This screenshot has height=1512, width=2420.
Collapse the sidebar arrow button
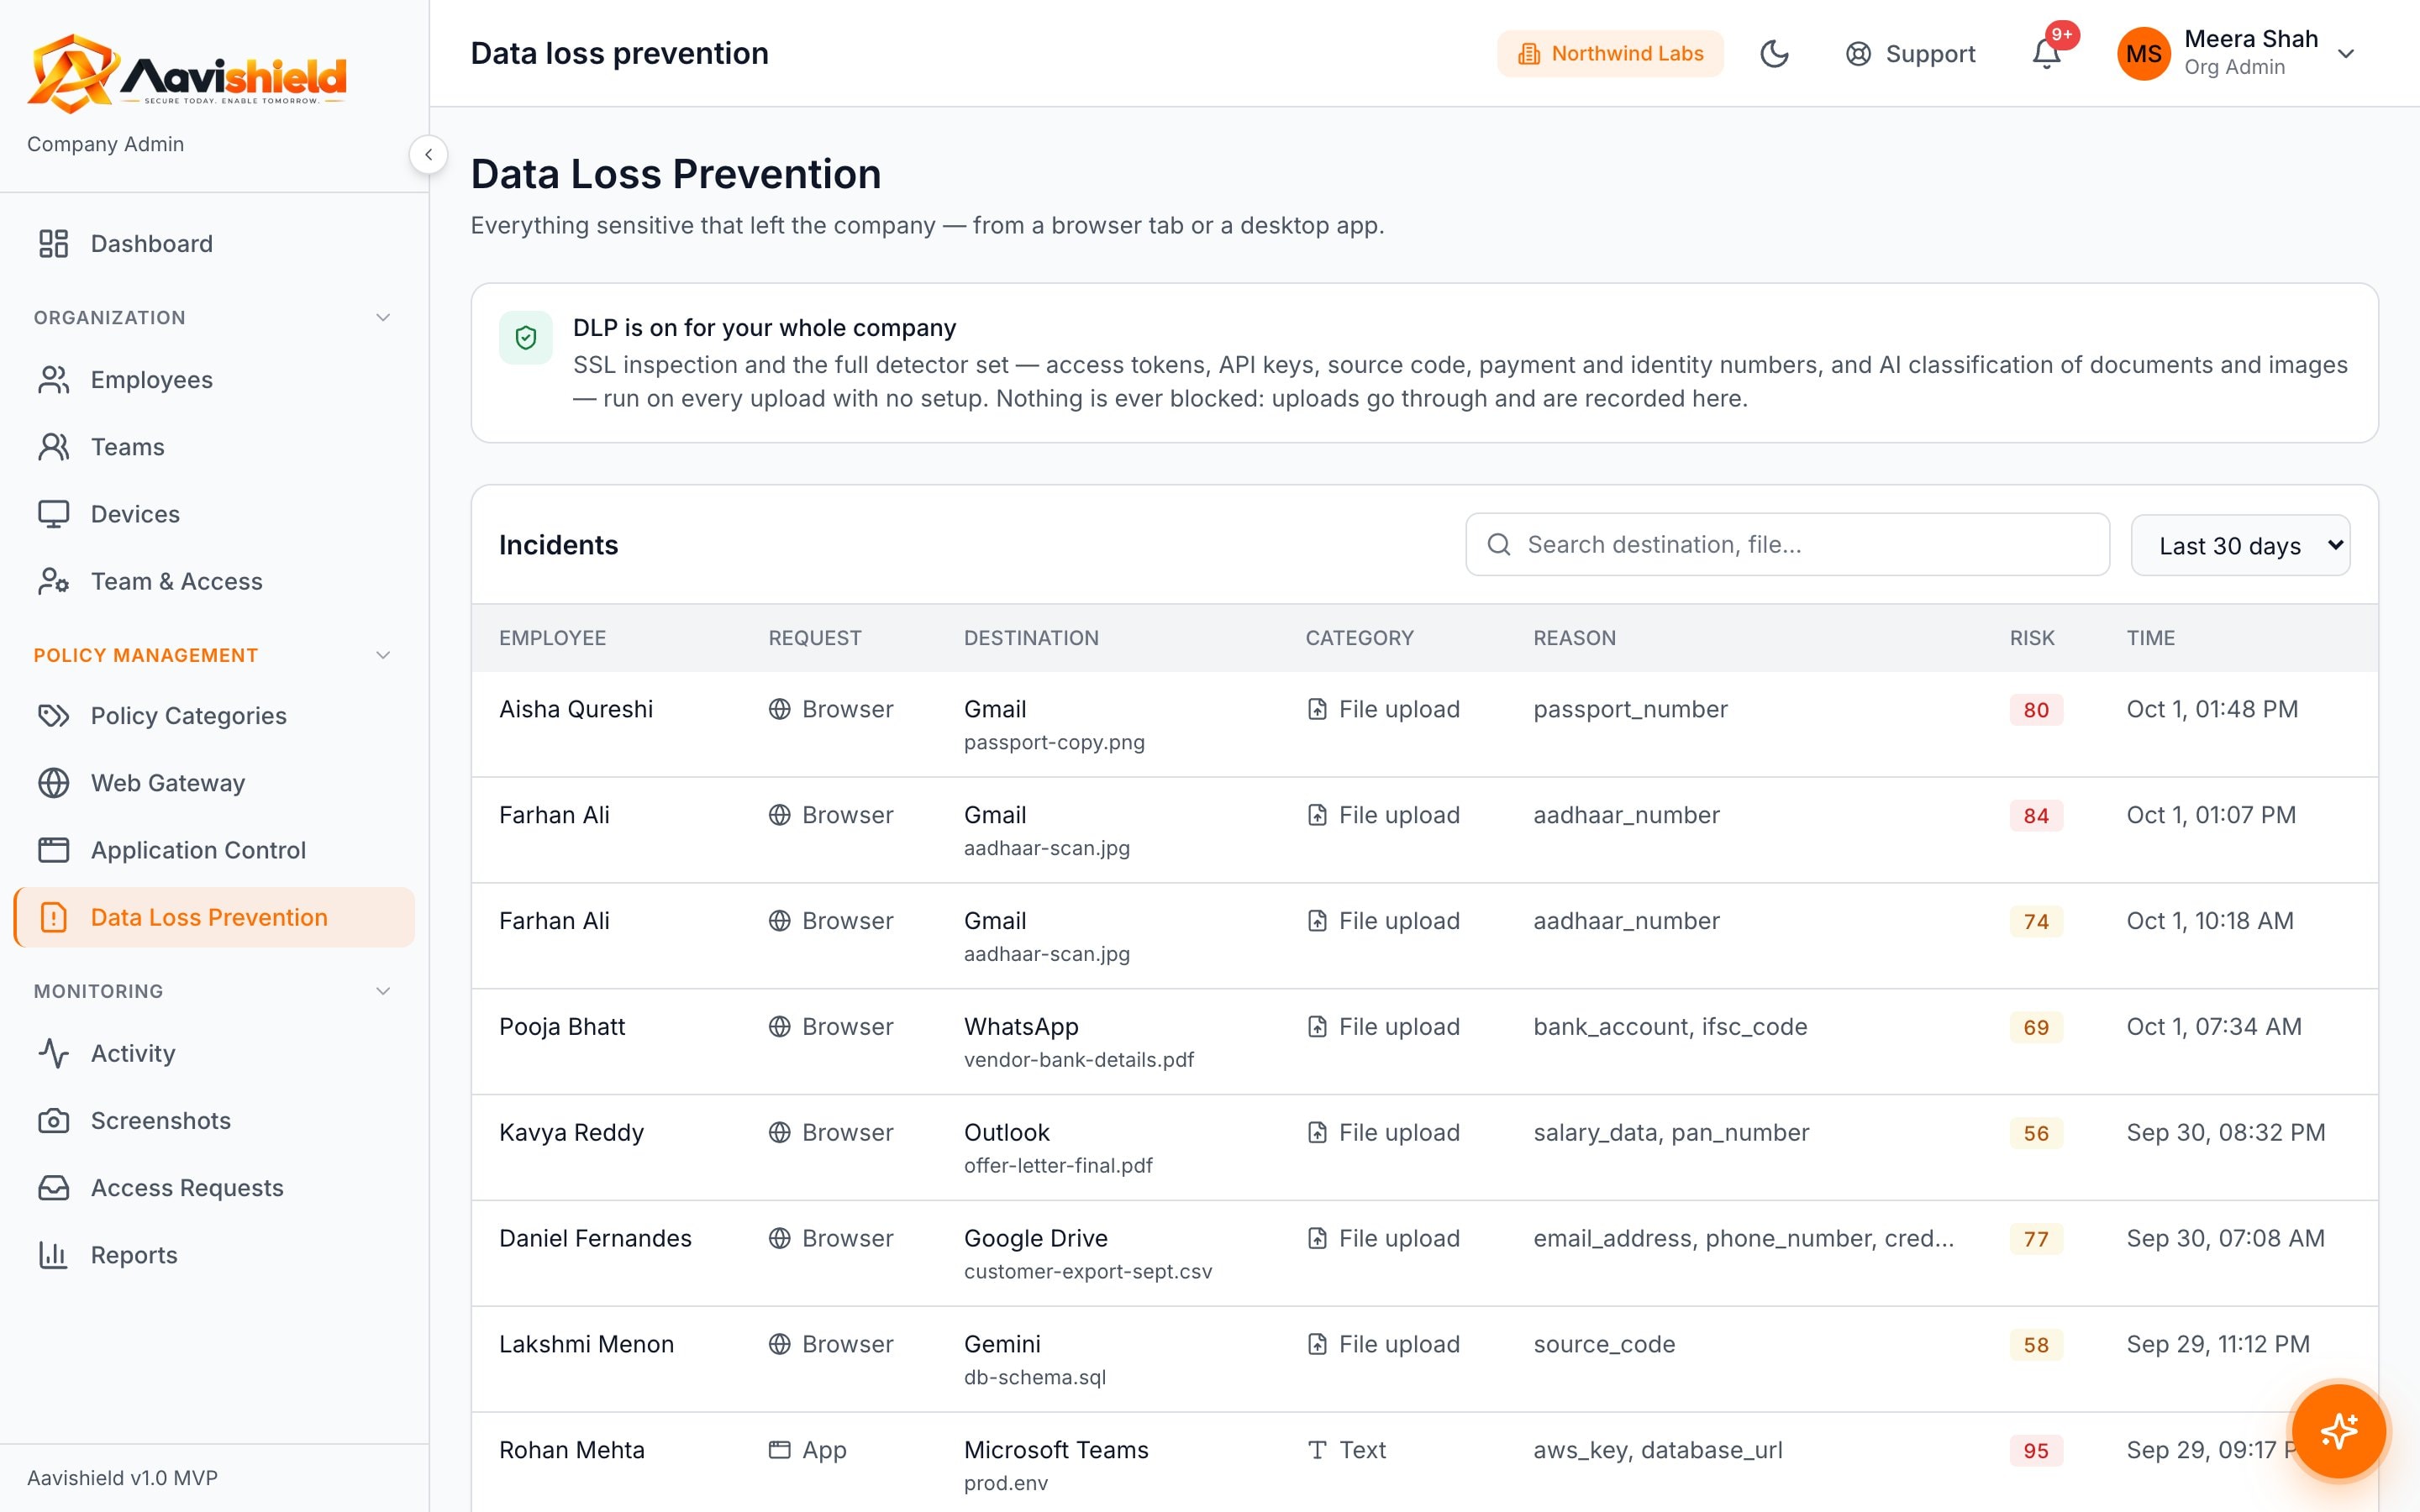[428, 154]
